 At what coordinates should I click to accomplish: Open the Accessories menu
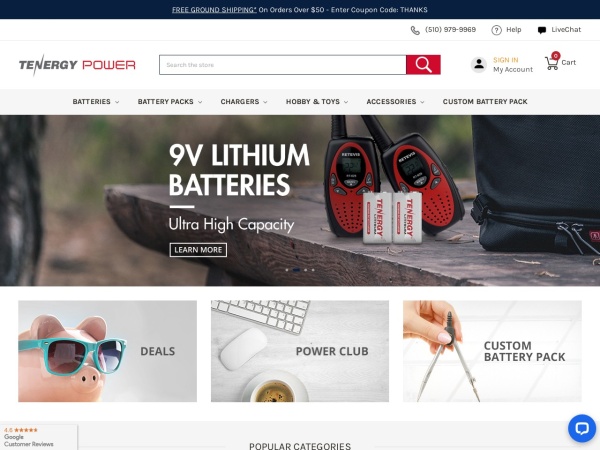pyautogui.click(x=395, y=102)
